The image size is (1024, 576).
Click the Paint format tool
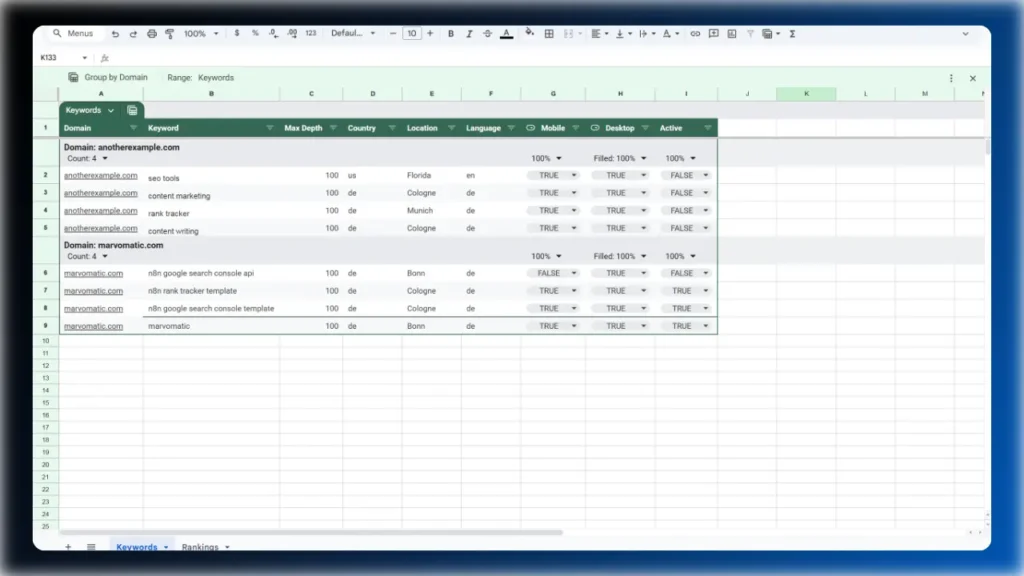[170, 33]
